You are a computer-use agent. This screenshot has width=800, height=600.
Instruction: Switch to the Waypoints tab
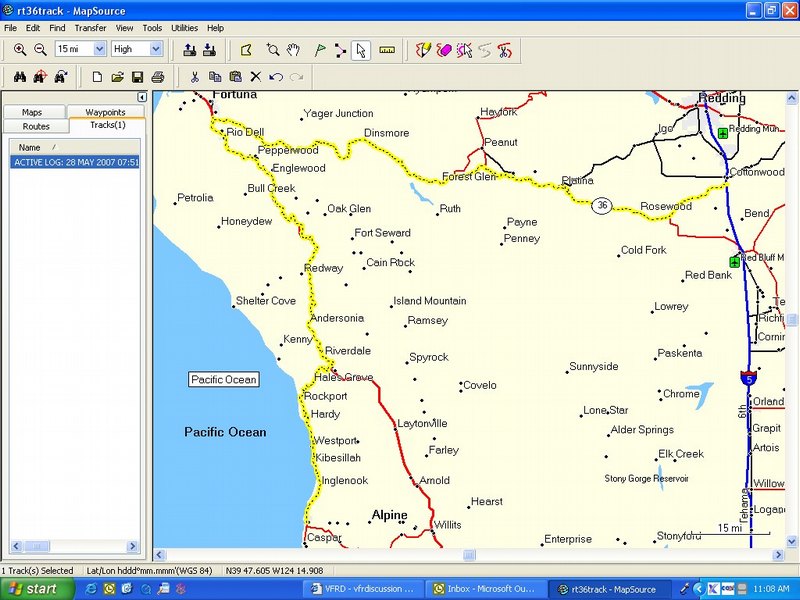pyautogui.click(x=105, y=112)
